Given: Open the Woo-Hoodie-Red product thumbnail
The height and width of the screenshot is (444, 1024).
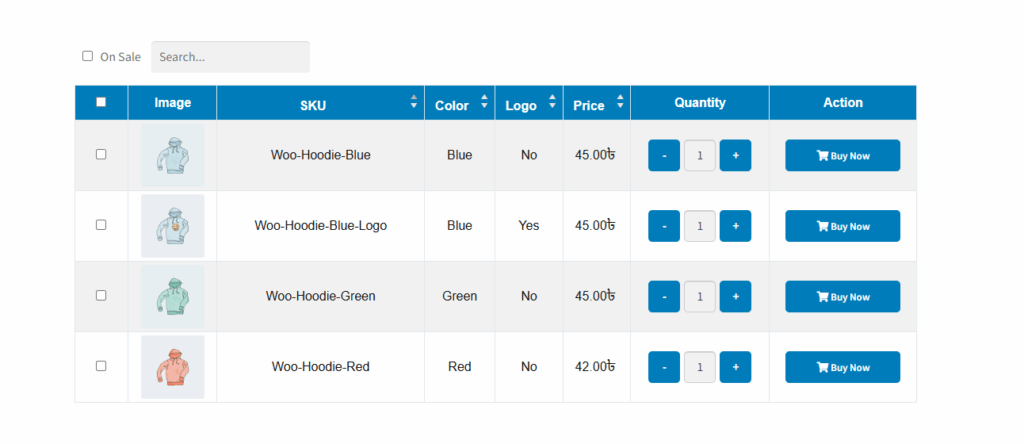Looking at the screenshot, I should pyautogui.click(x=172, y=367).
